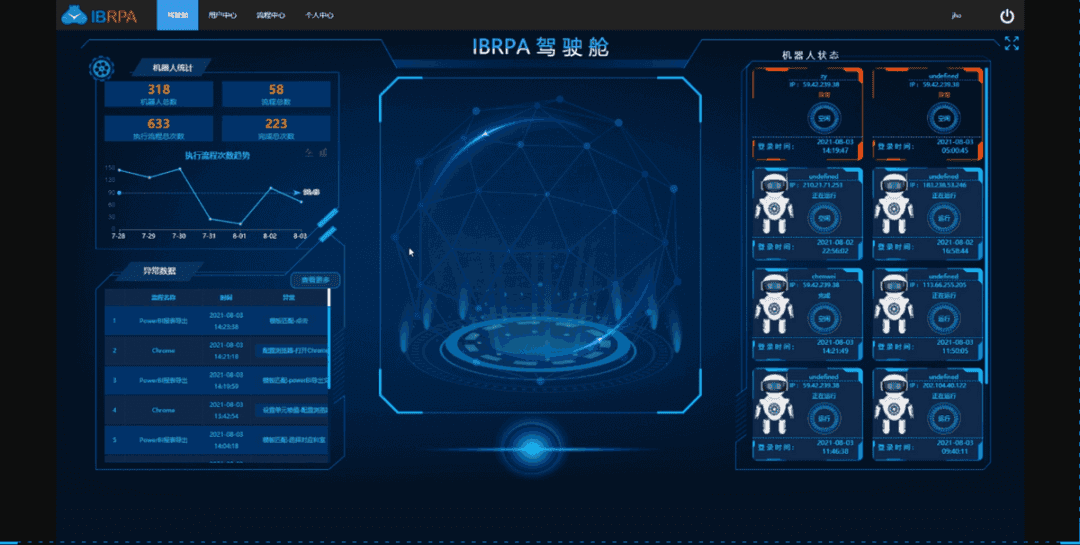The width and height of the screenshot is (1080, 545).
Task: Select exception row 1 PowerBI at 14:23:38
Action: 216,321
